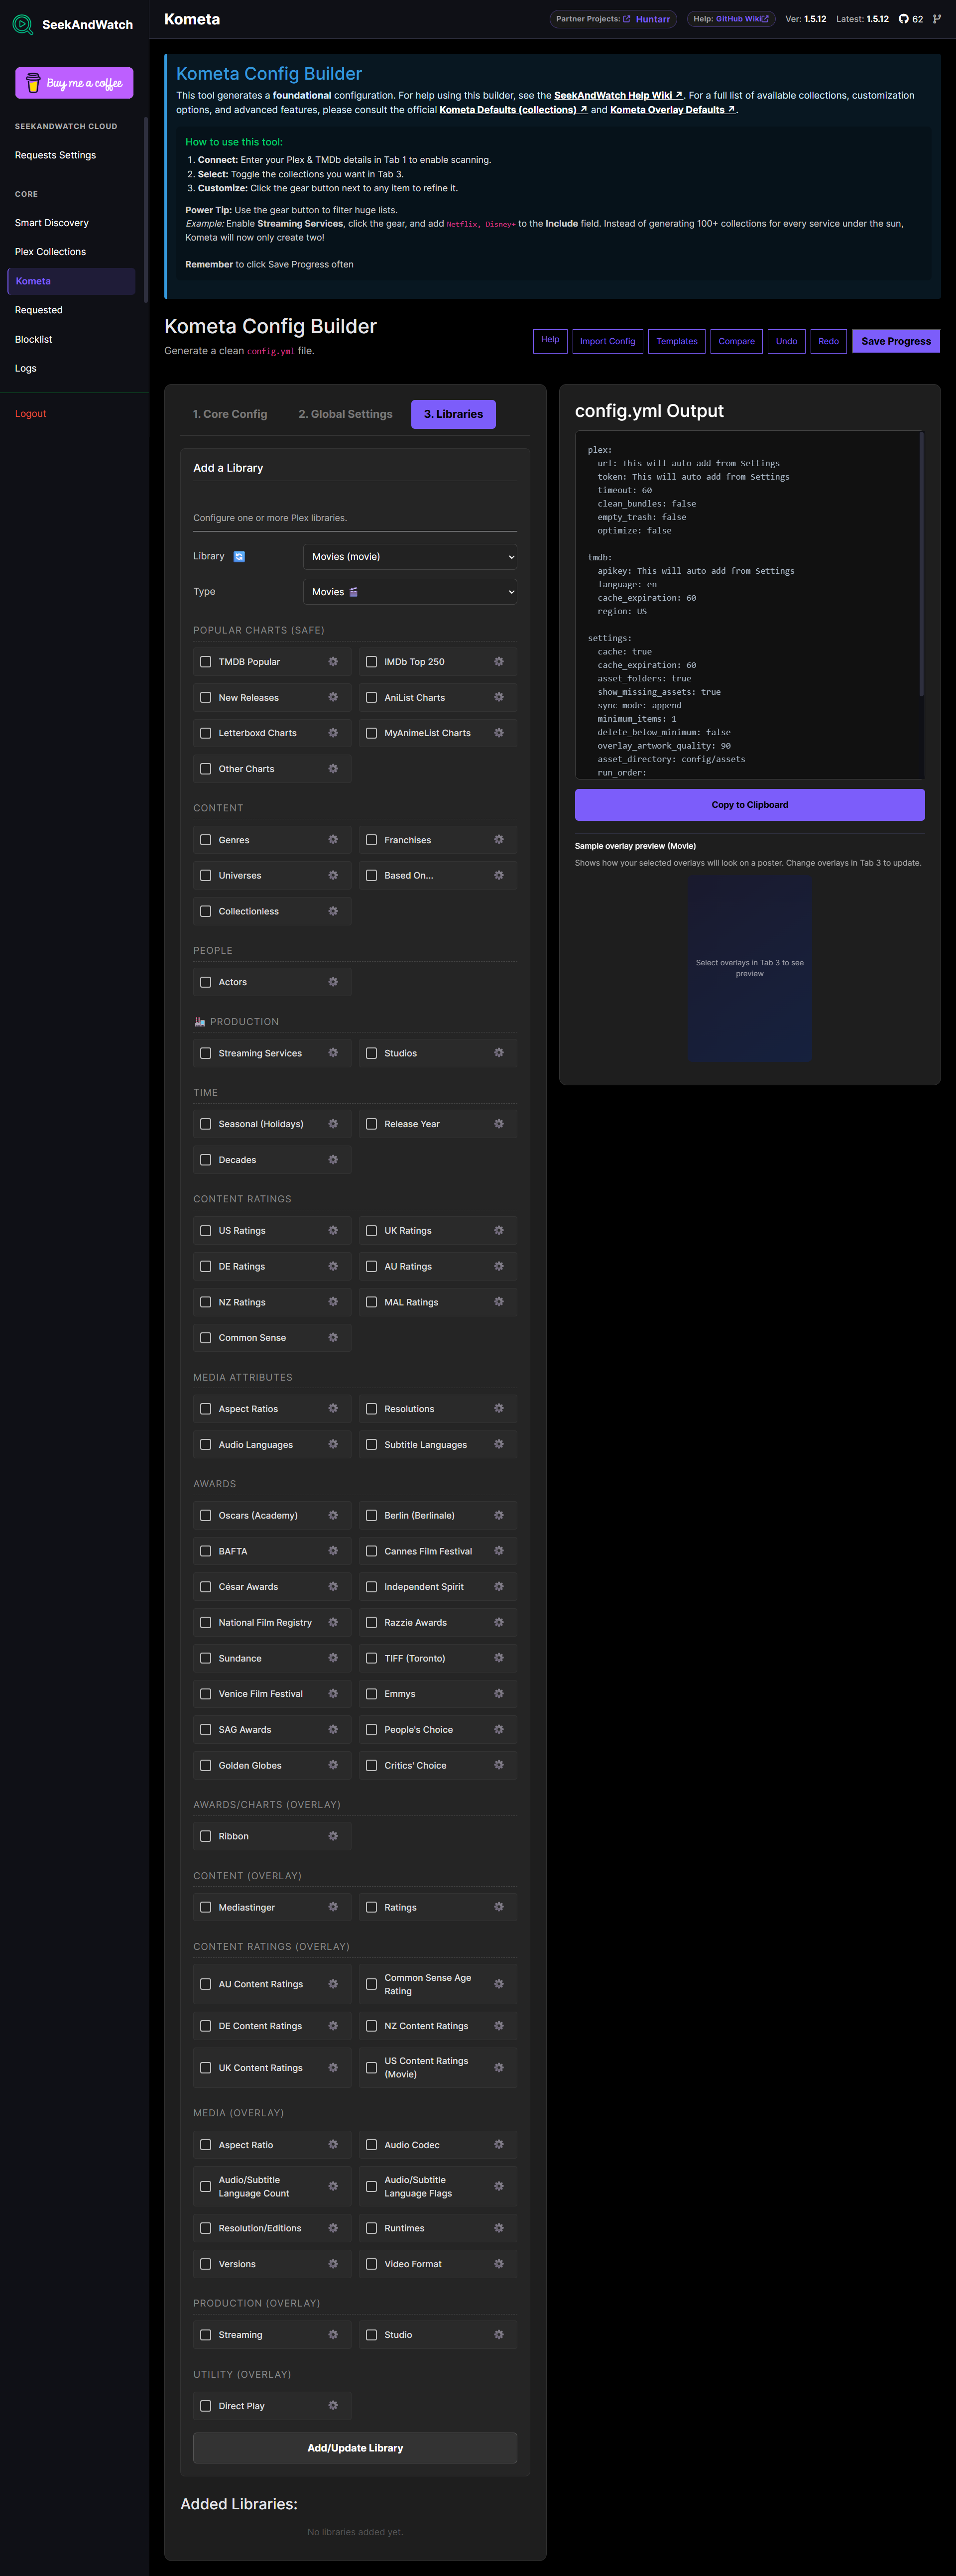Click the Save Progress button
Screen dimensions: 956x2576
896,341
